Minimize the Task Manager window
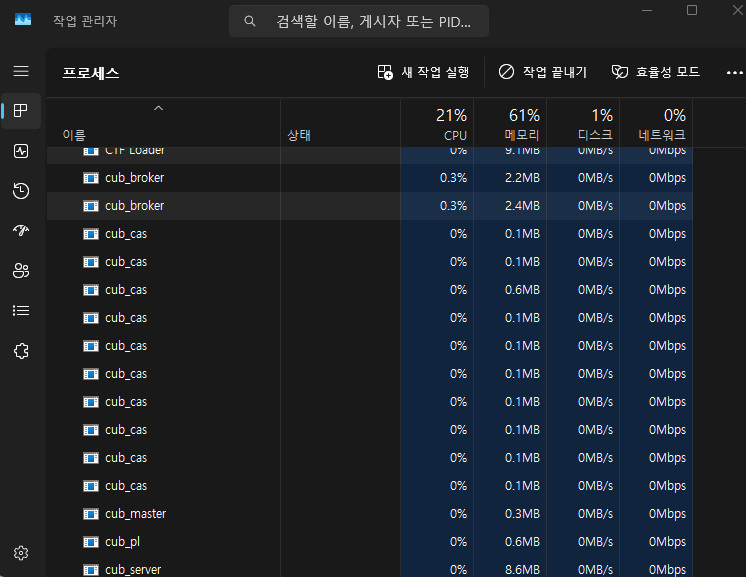This screenshot has height=577, width=746. click(647, 10)
